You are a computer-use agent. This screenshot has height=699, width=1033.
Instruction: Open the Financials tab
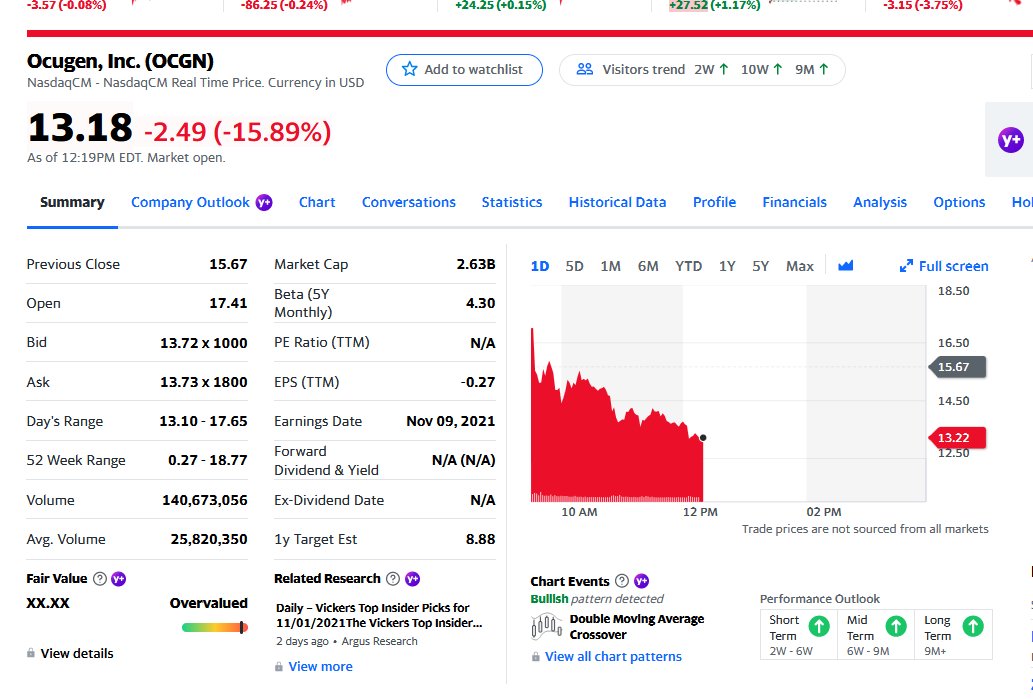click(x=795, y=202)
